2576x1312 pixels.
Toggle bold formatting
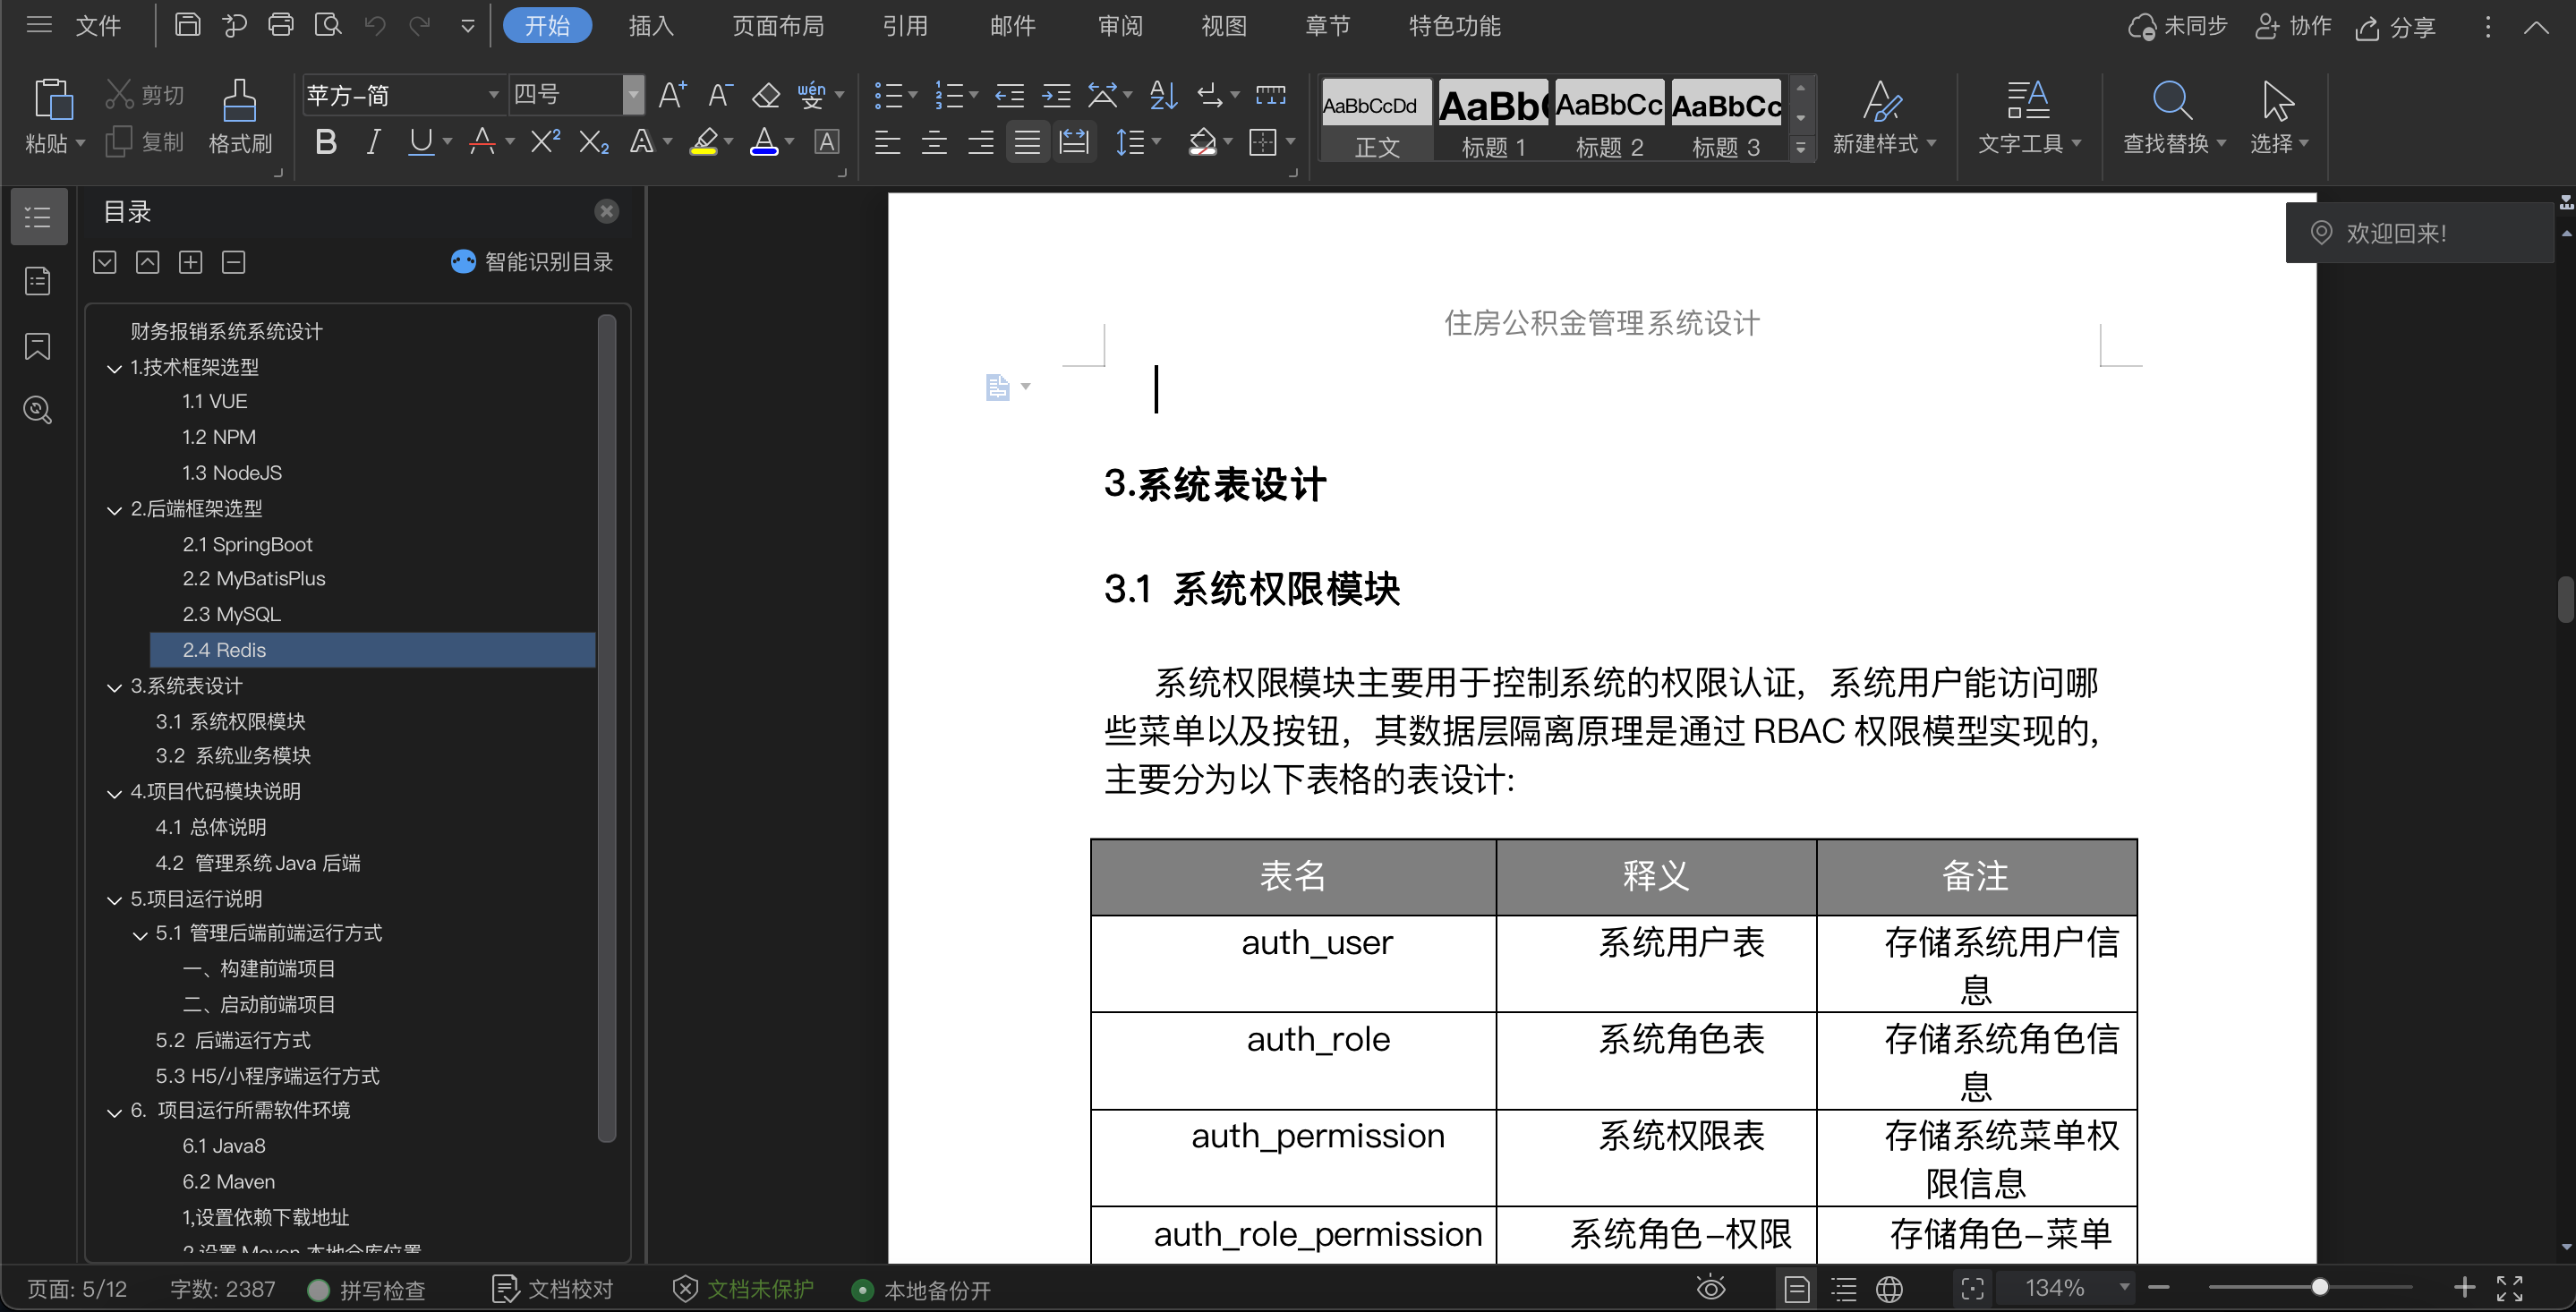coord(325,142)
